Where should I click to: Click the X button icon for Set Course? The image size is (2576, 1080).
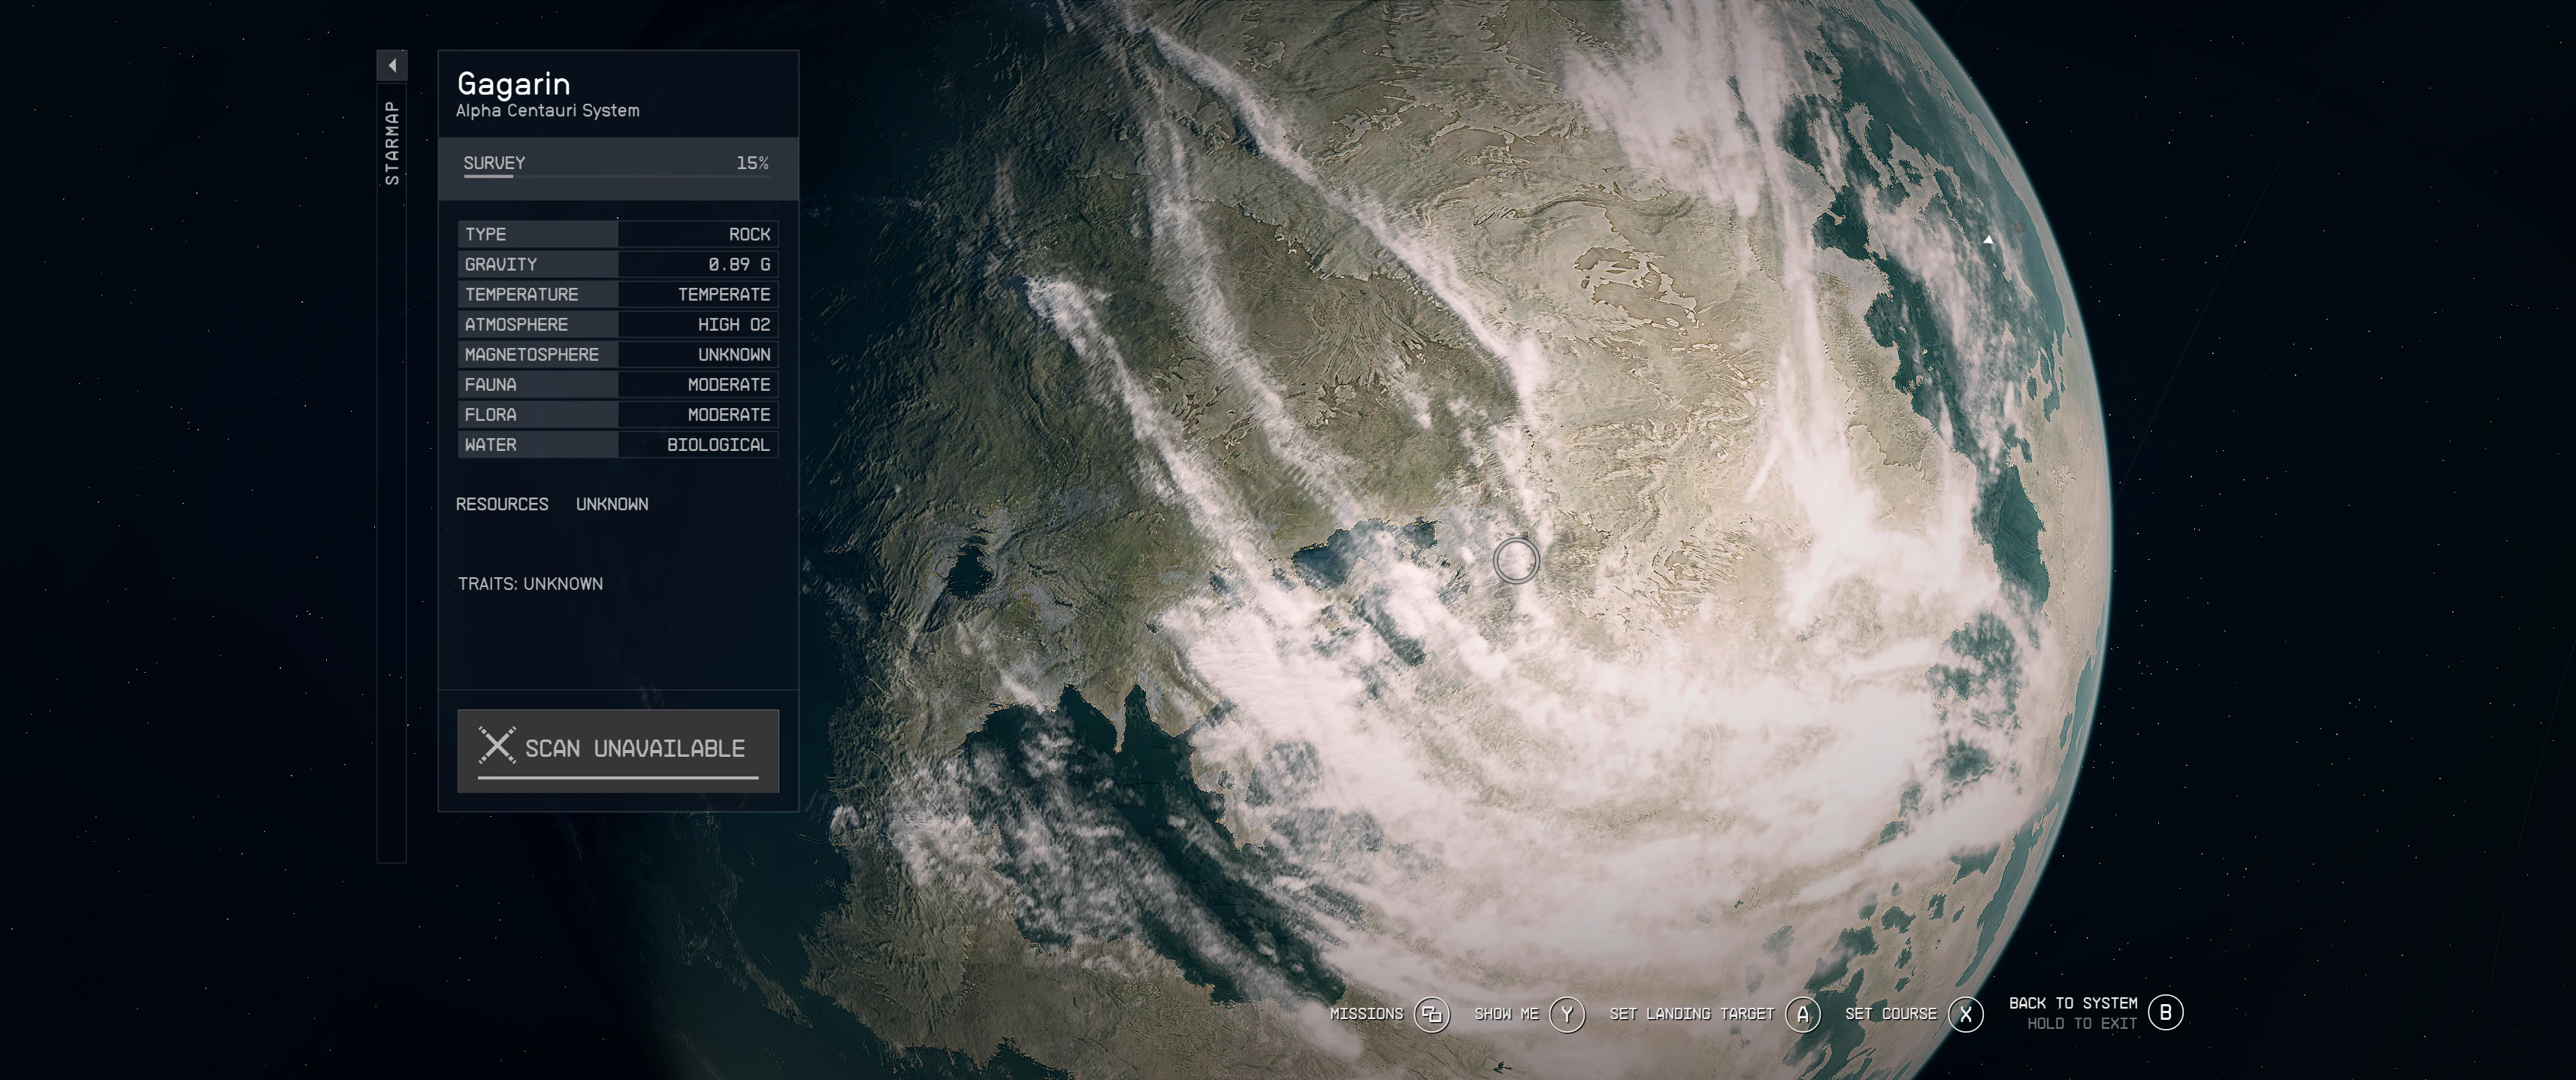pos(1966,1014)
